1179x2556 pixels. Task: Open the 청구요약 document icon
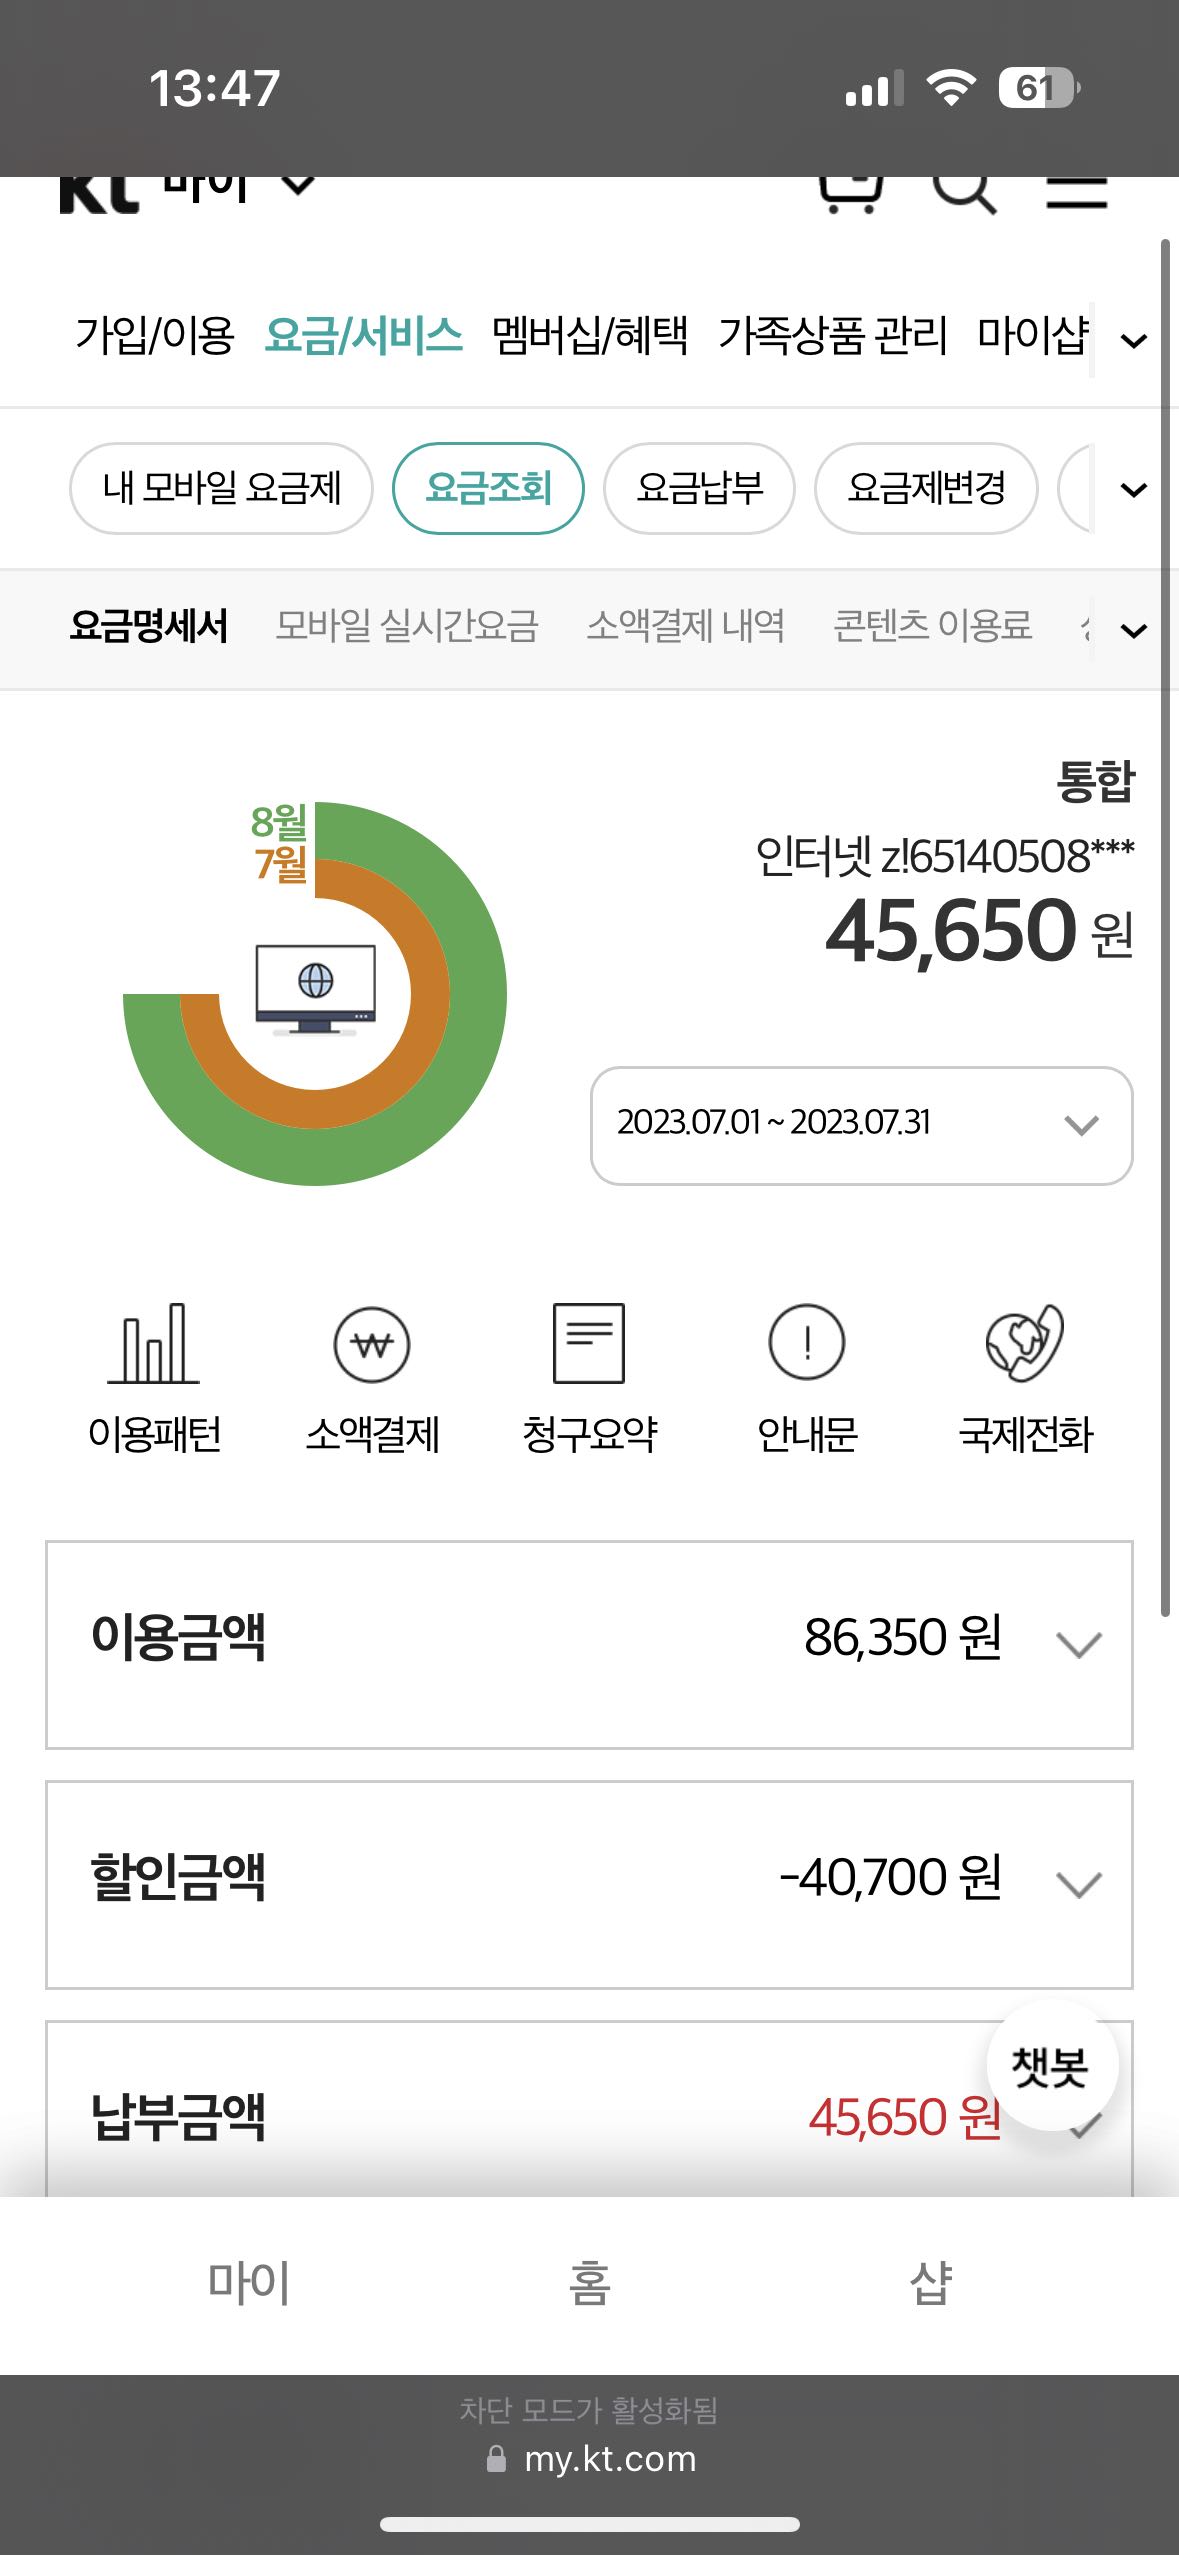coord(589,1344)
